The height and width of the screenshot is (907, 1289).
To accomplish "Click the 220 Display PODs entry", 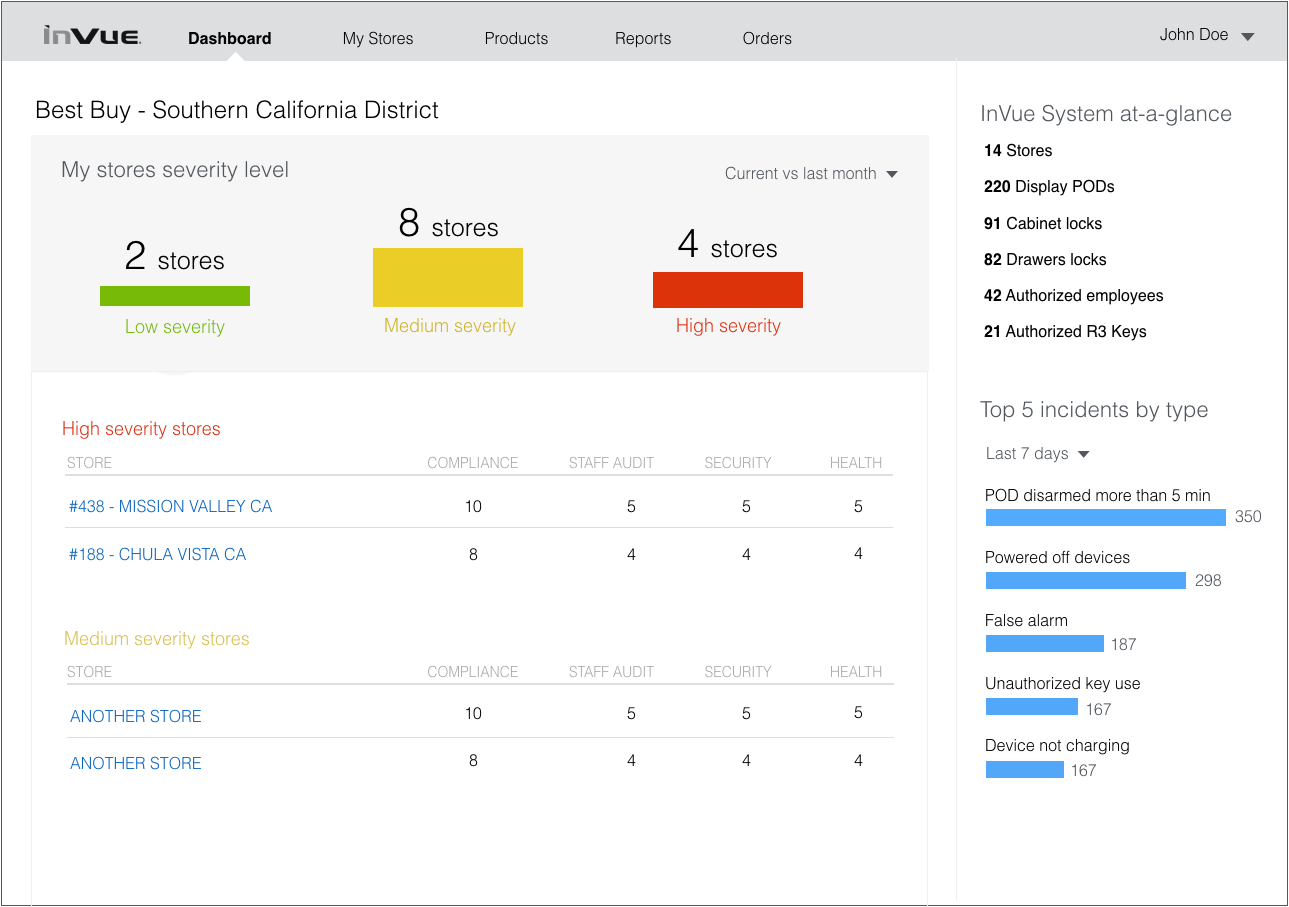I will pos(1049,187).
